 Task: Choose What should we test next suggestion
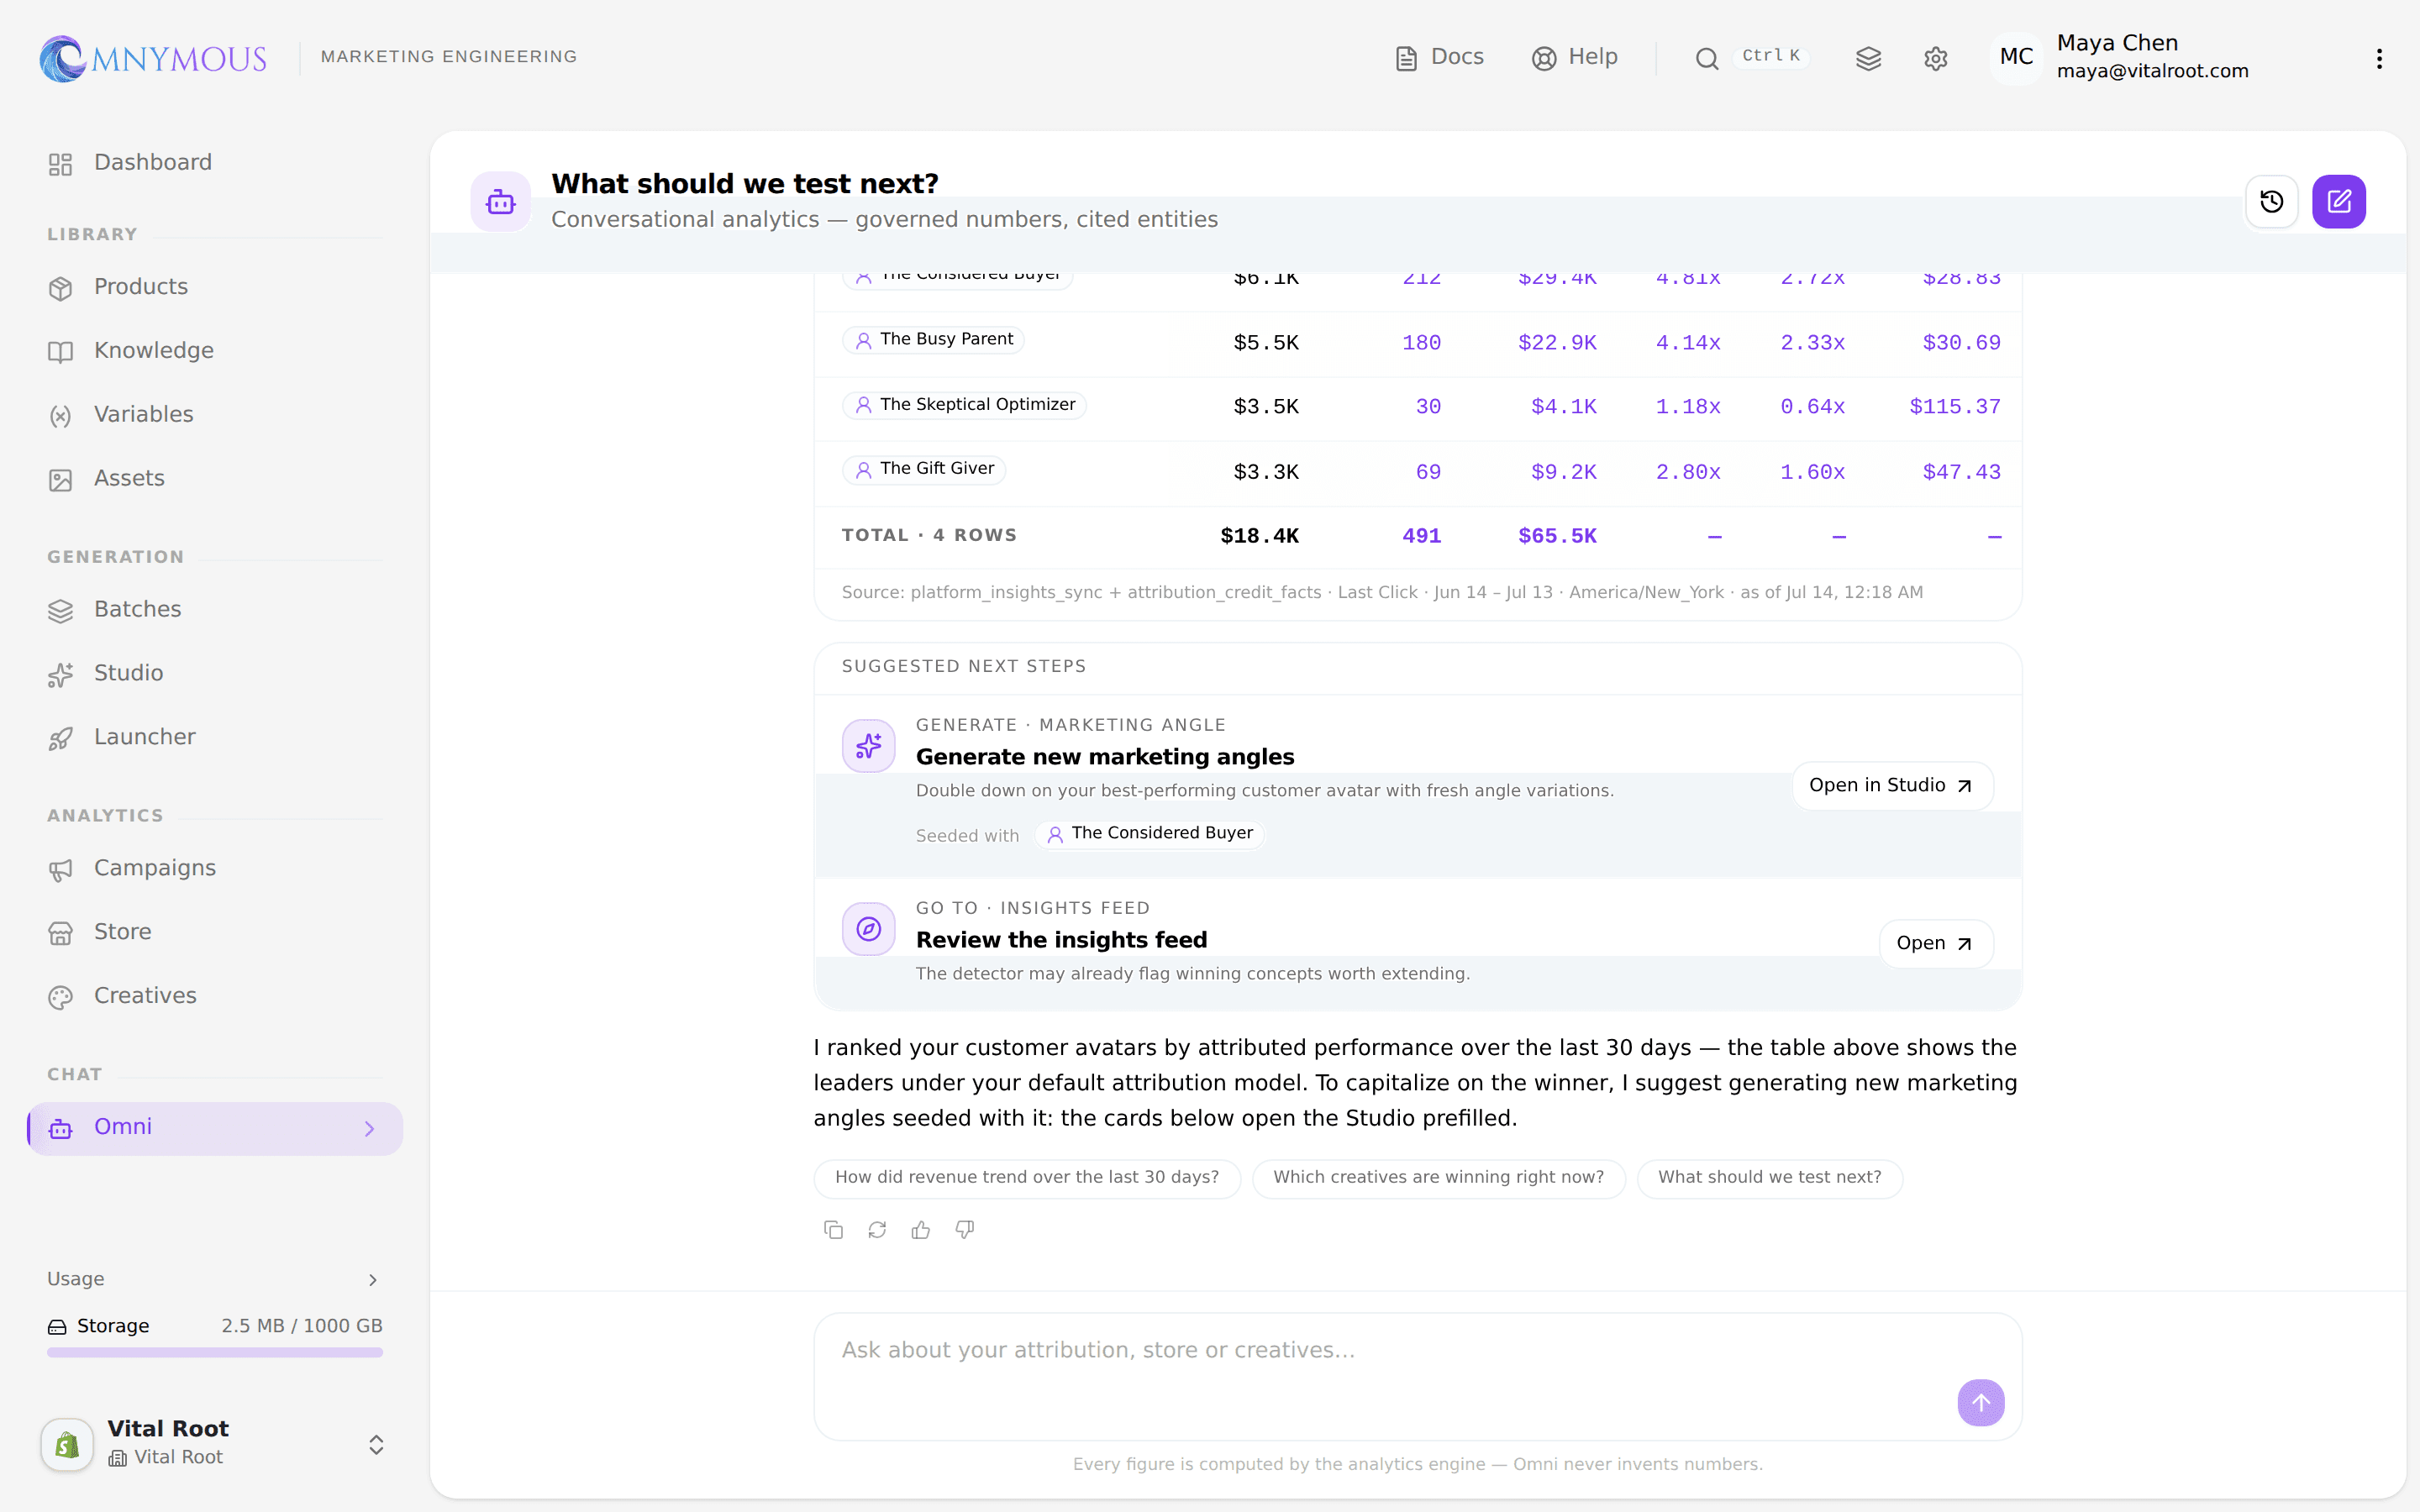click(1769, 1178)
